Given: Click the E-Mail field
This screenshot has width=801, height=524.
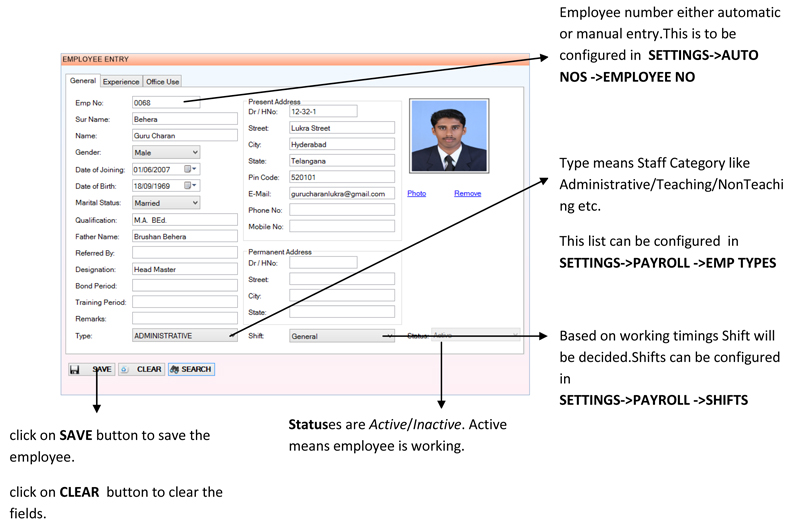Looking at the screenshot, I should click(342, 194).
